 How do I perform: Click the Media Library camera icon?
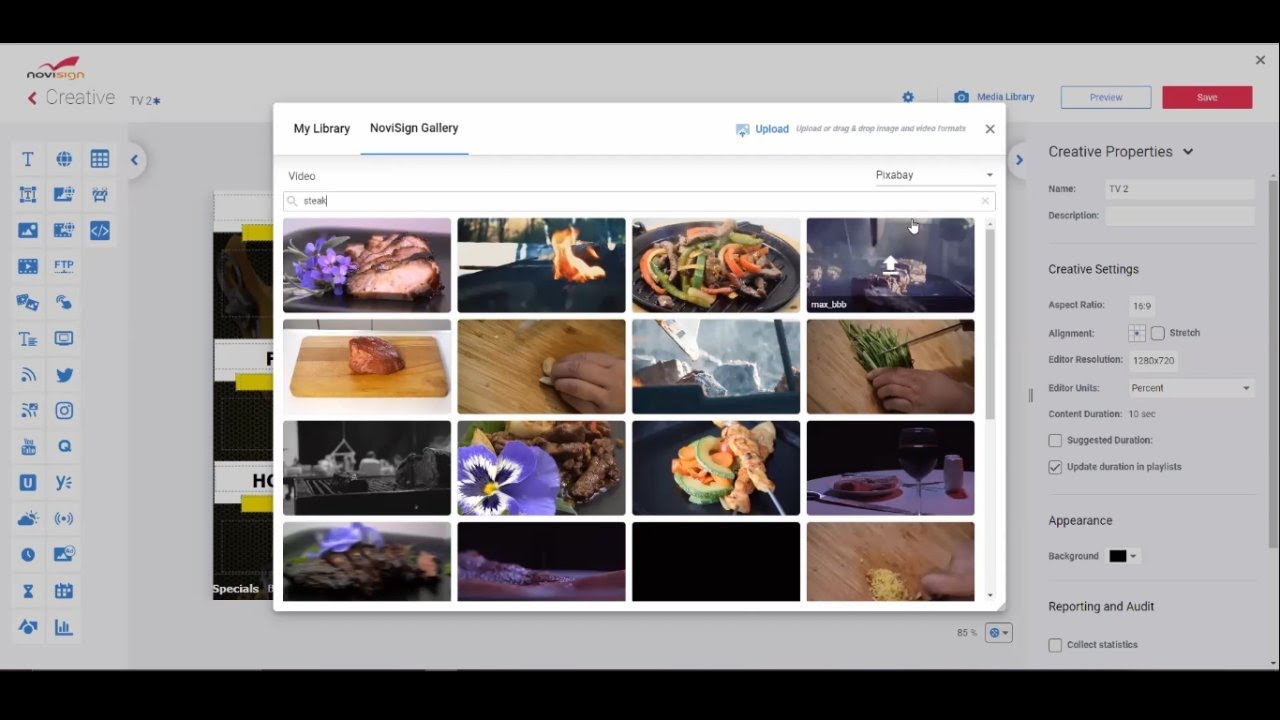tap(961, 97)
